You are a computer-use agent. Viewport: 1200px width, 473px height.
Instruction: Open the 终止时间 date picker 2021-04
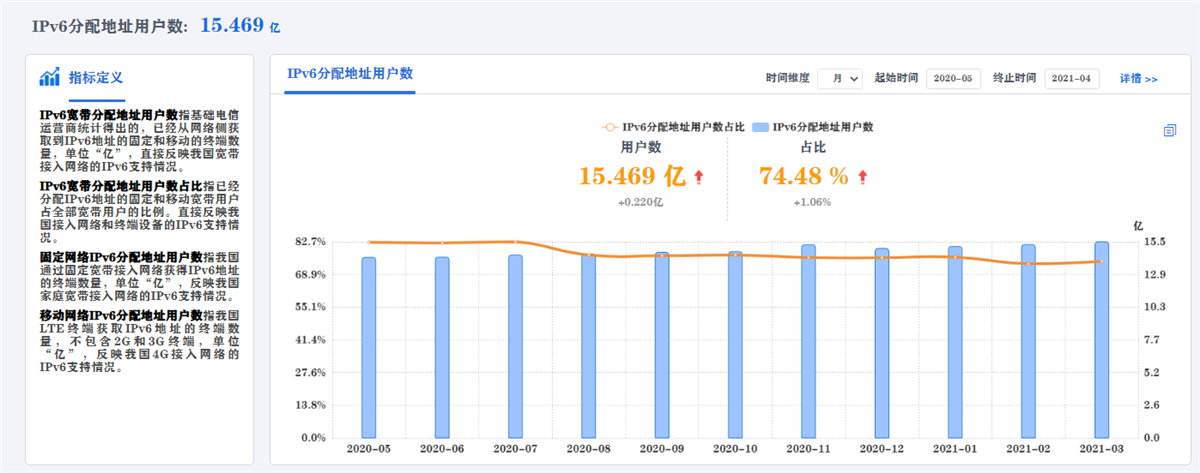(x=1072, y=78)
